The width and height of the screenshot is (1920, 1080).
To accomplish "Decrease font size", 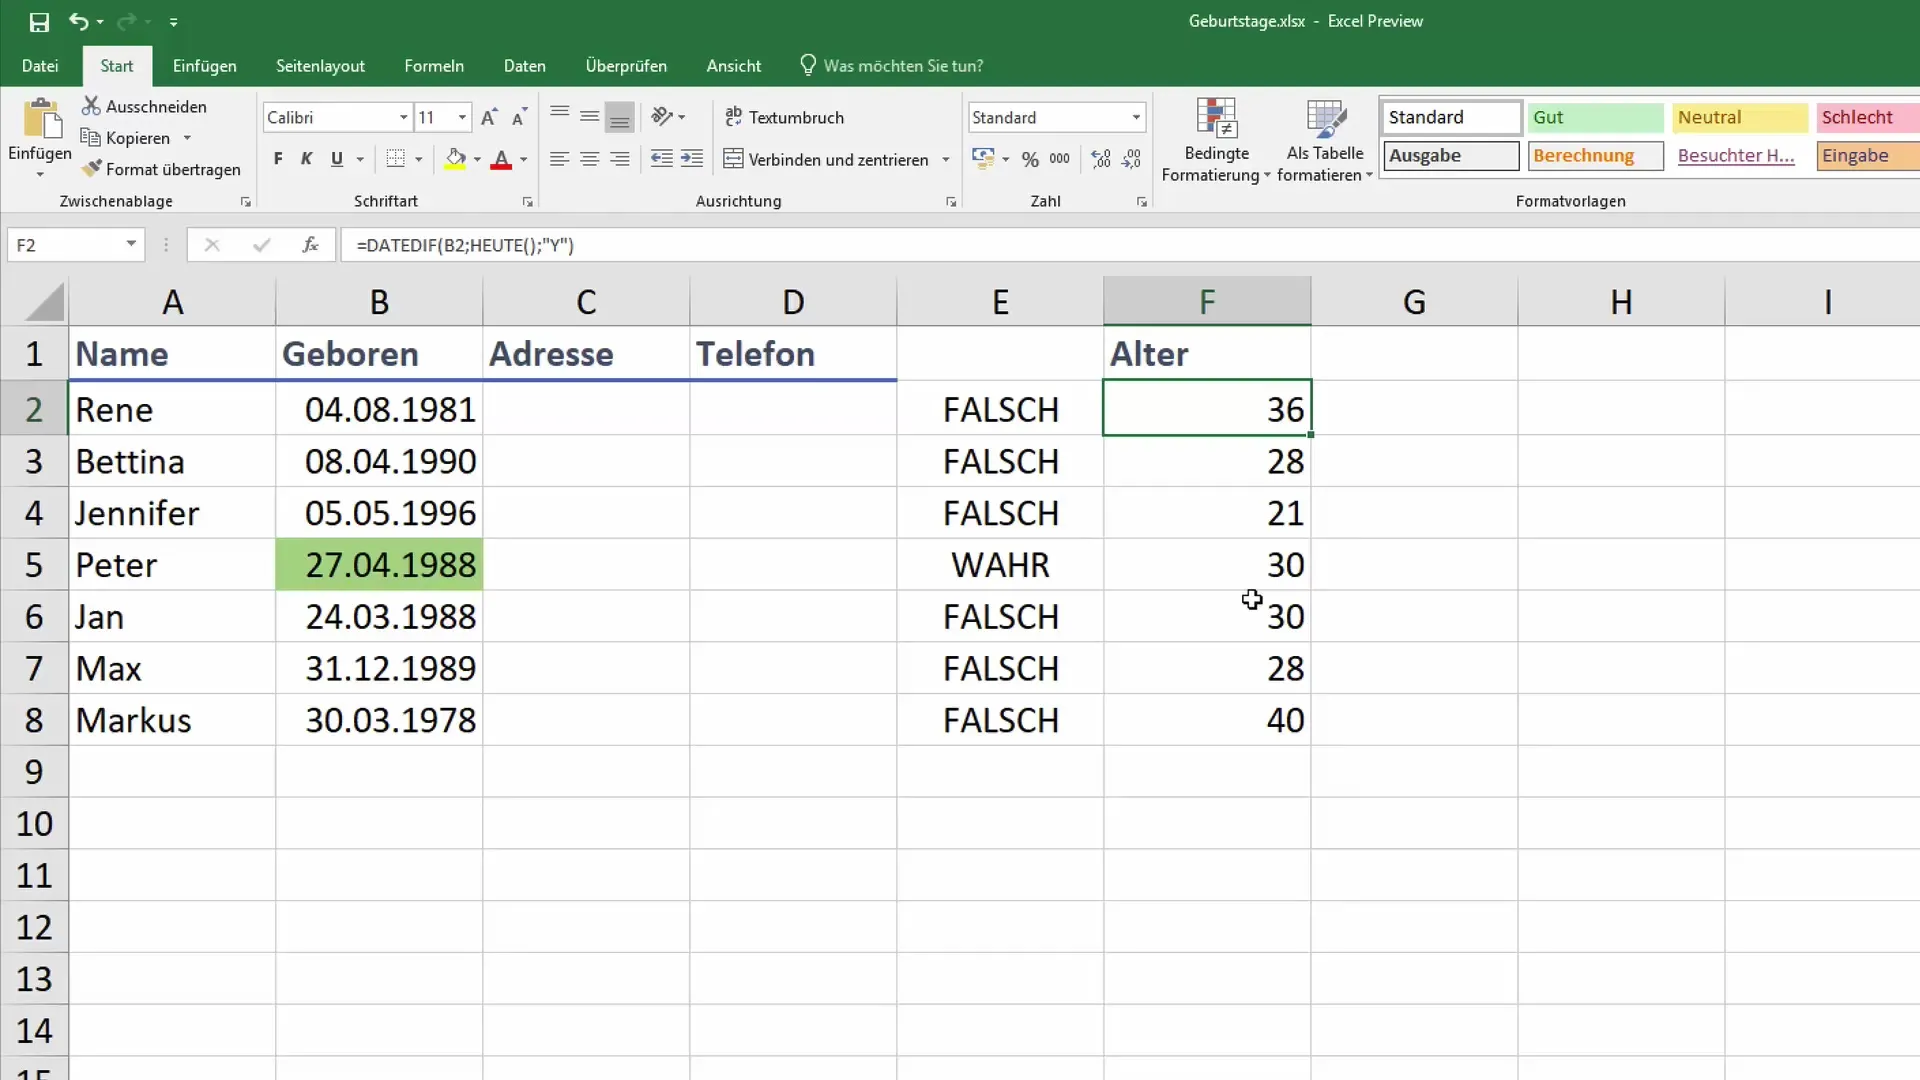I will tap(519, 117).
